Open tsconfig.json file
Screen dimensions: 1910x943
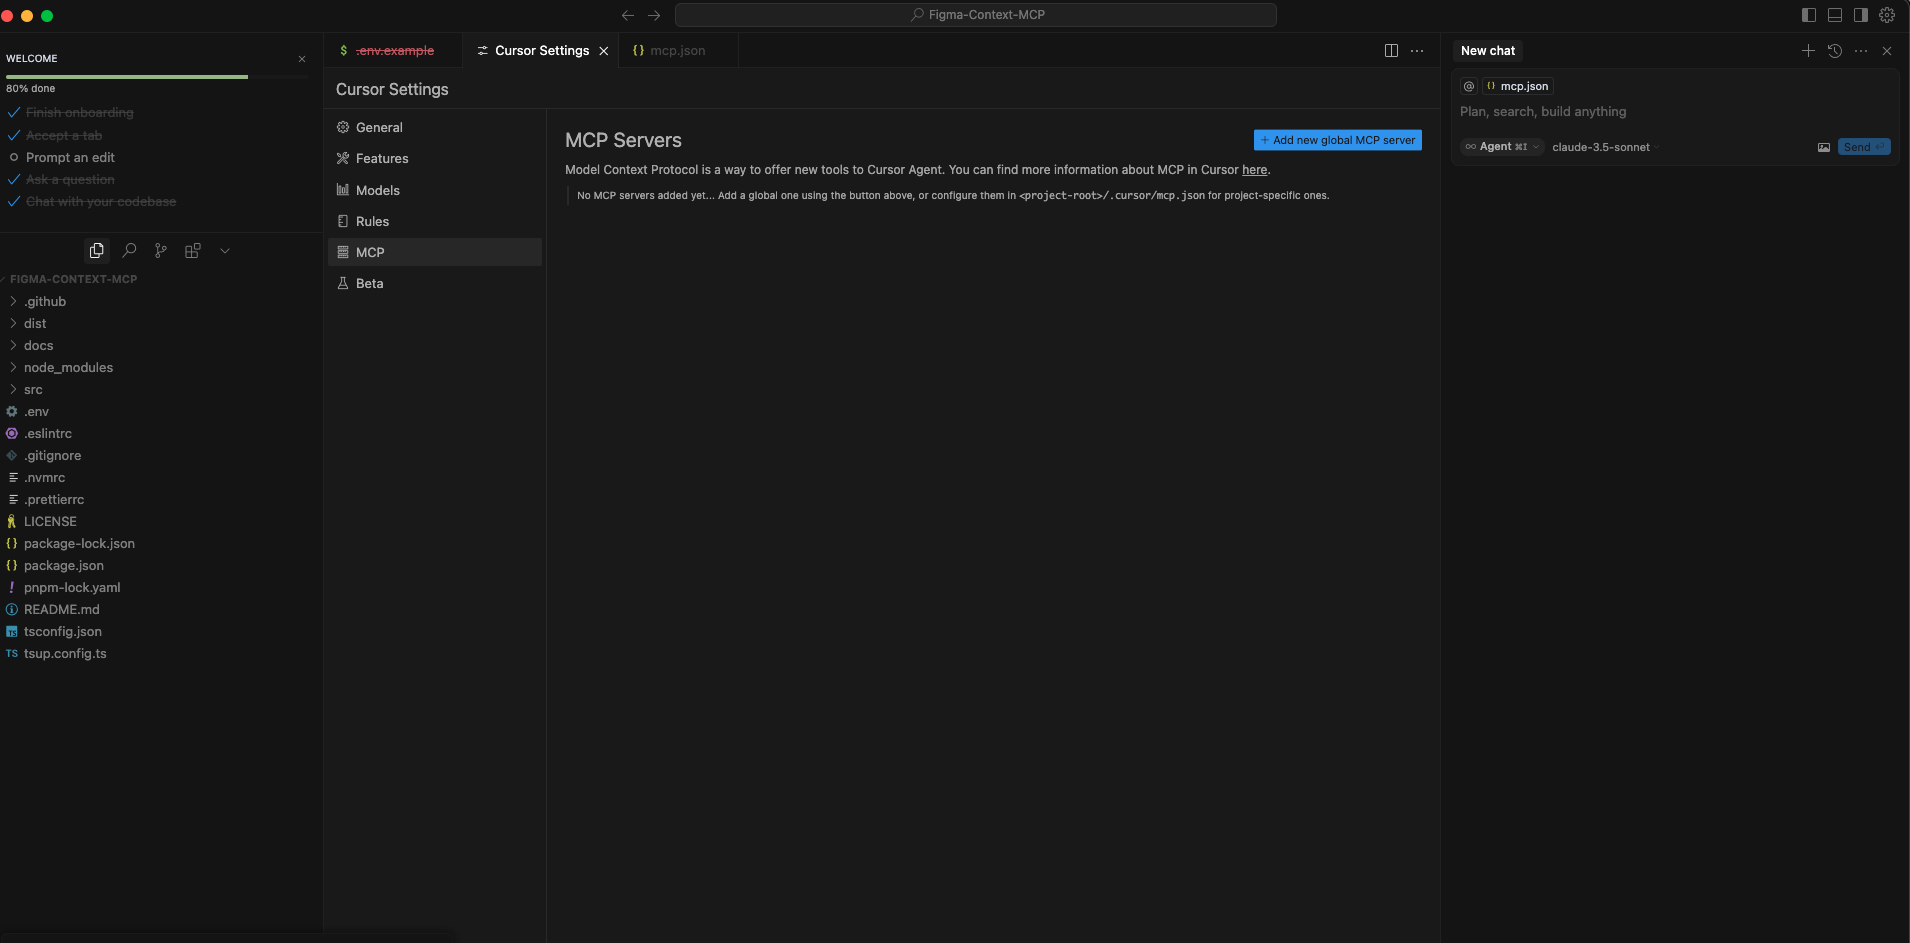tap(161, 632)
